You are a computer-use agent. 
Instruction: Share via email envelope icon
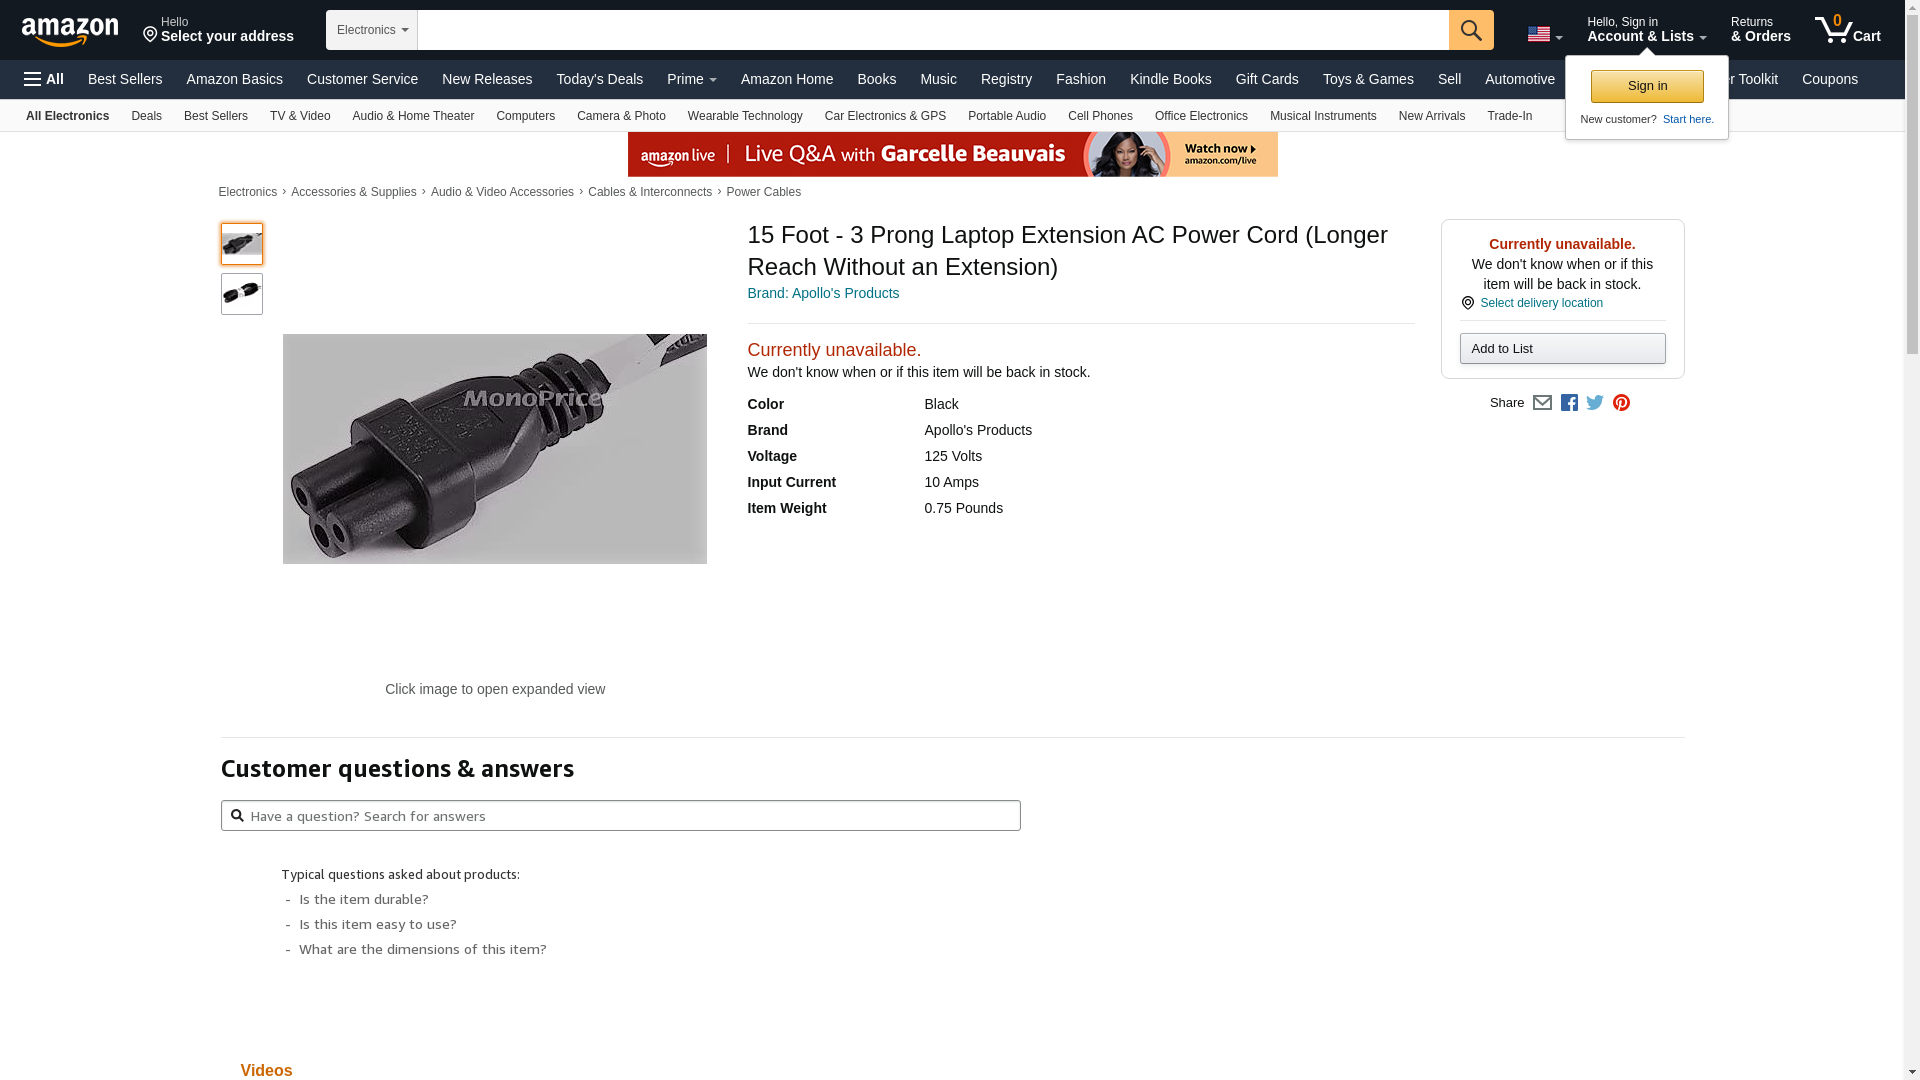pos(1542,402)
